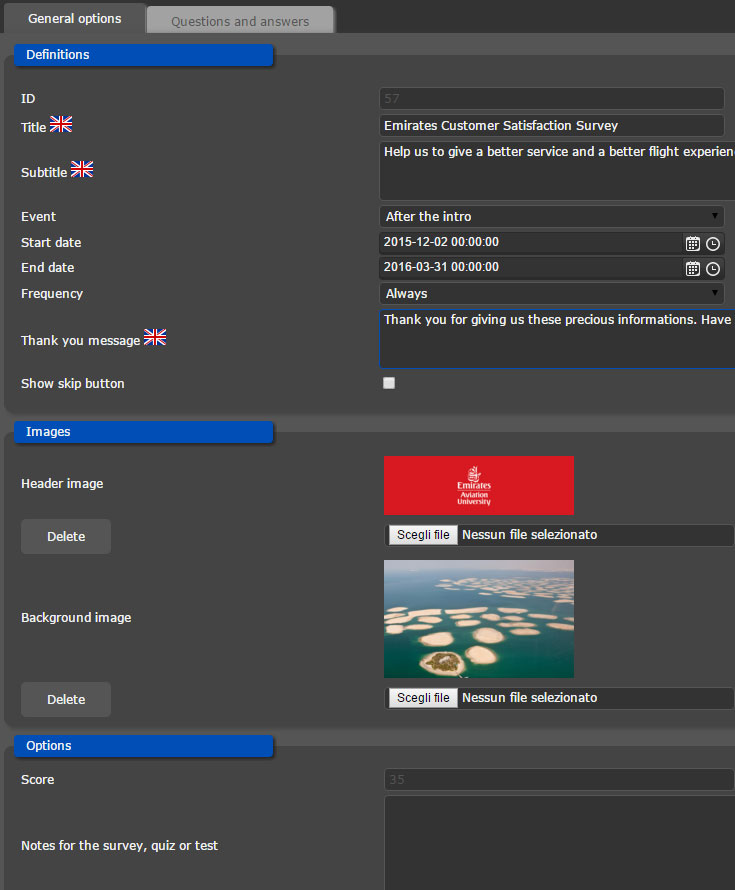Click the survey notes text area

point(558,842)
